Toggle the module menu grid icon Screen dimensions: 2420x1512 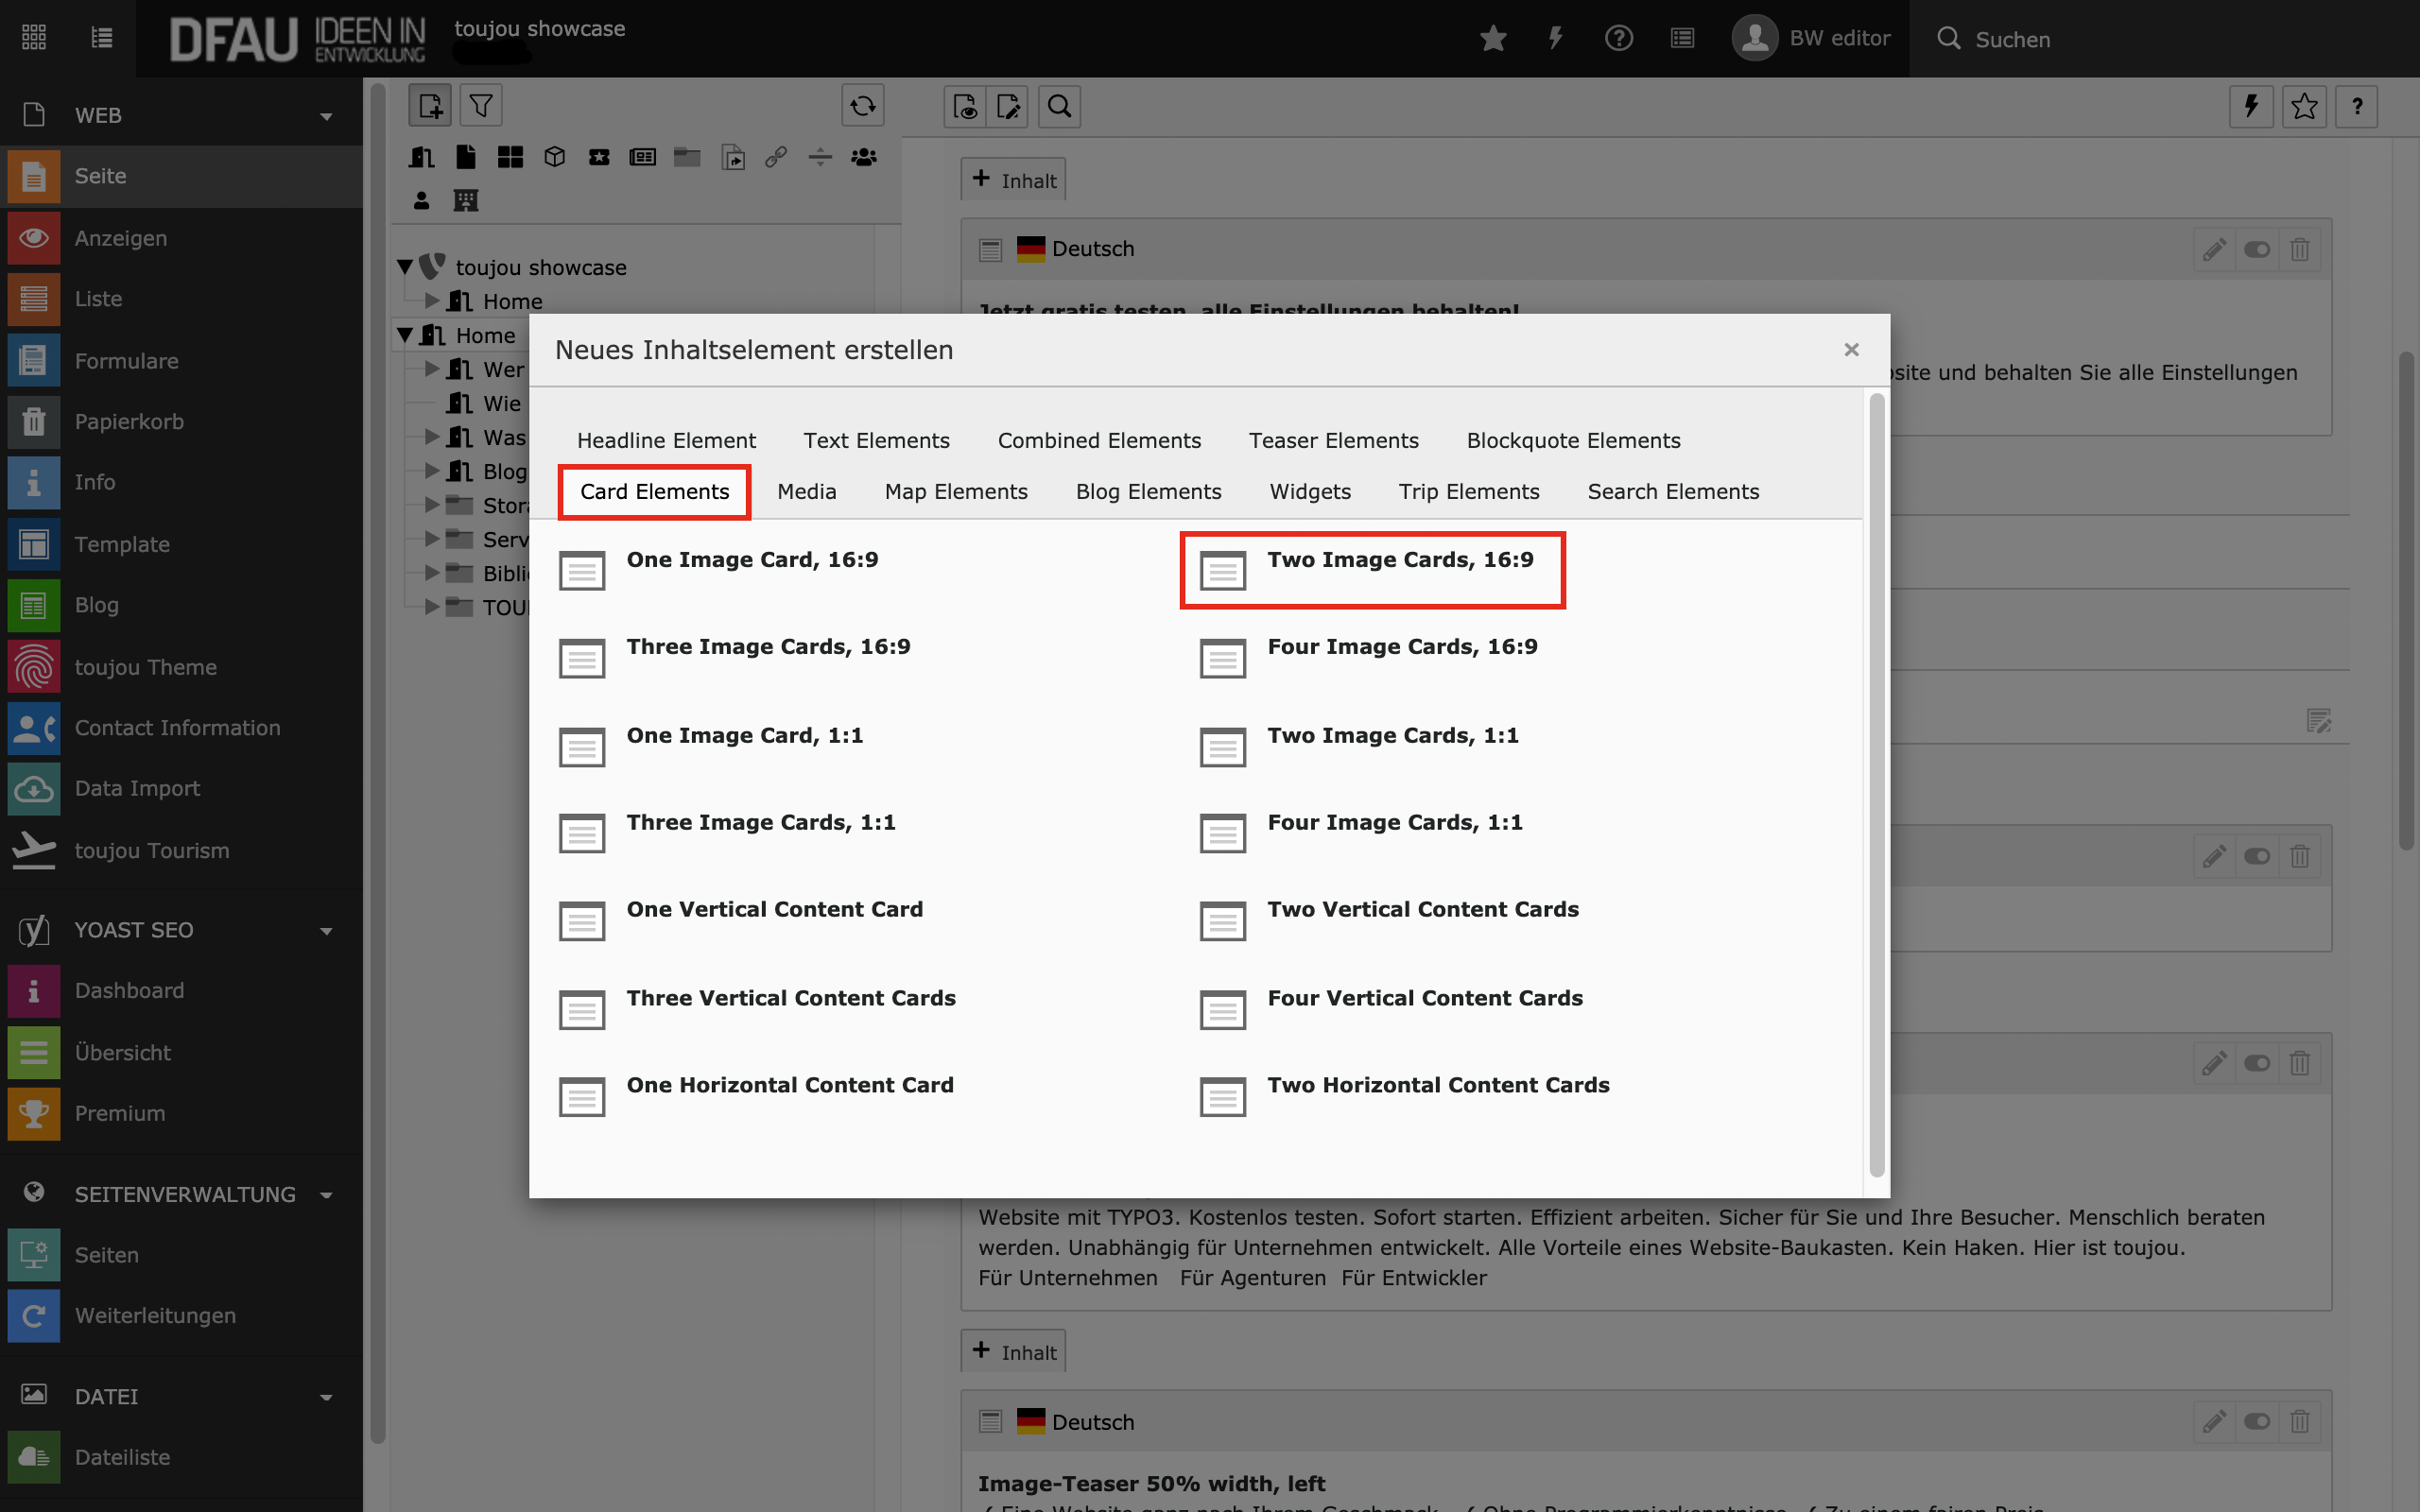(x=34, y=38)
